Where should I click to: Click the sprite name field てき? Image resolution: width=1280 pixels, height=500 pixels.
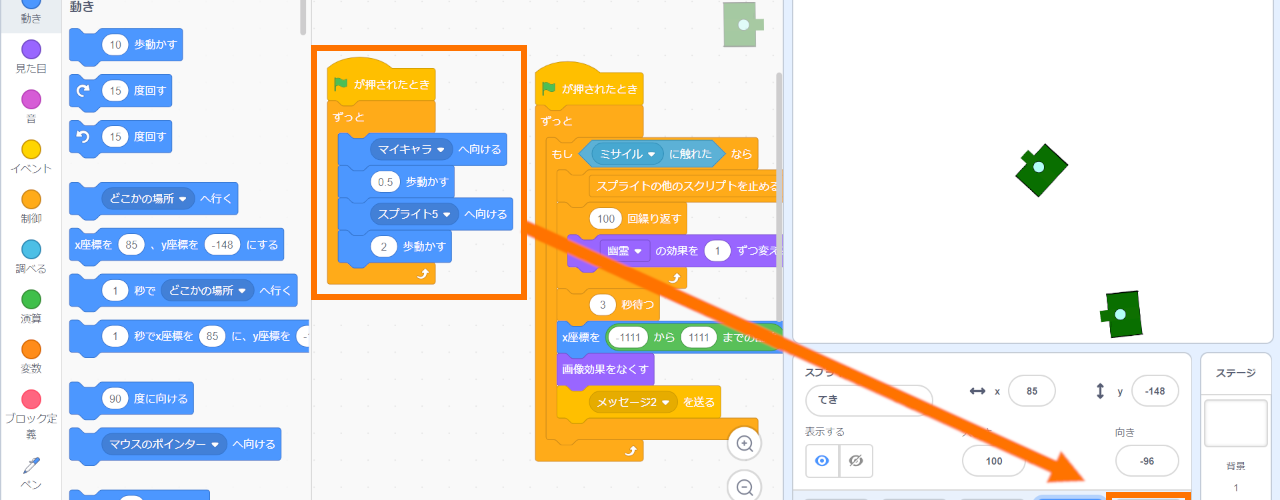tap(868, 400)
